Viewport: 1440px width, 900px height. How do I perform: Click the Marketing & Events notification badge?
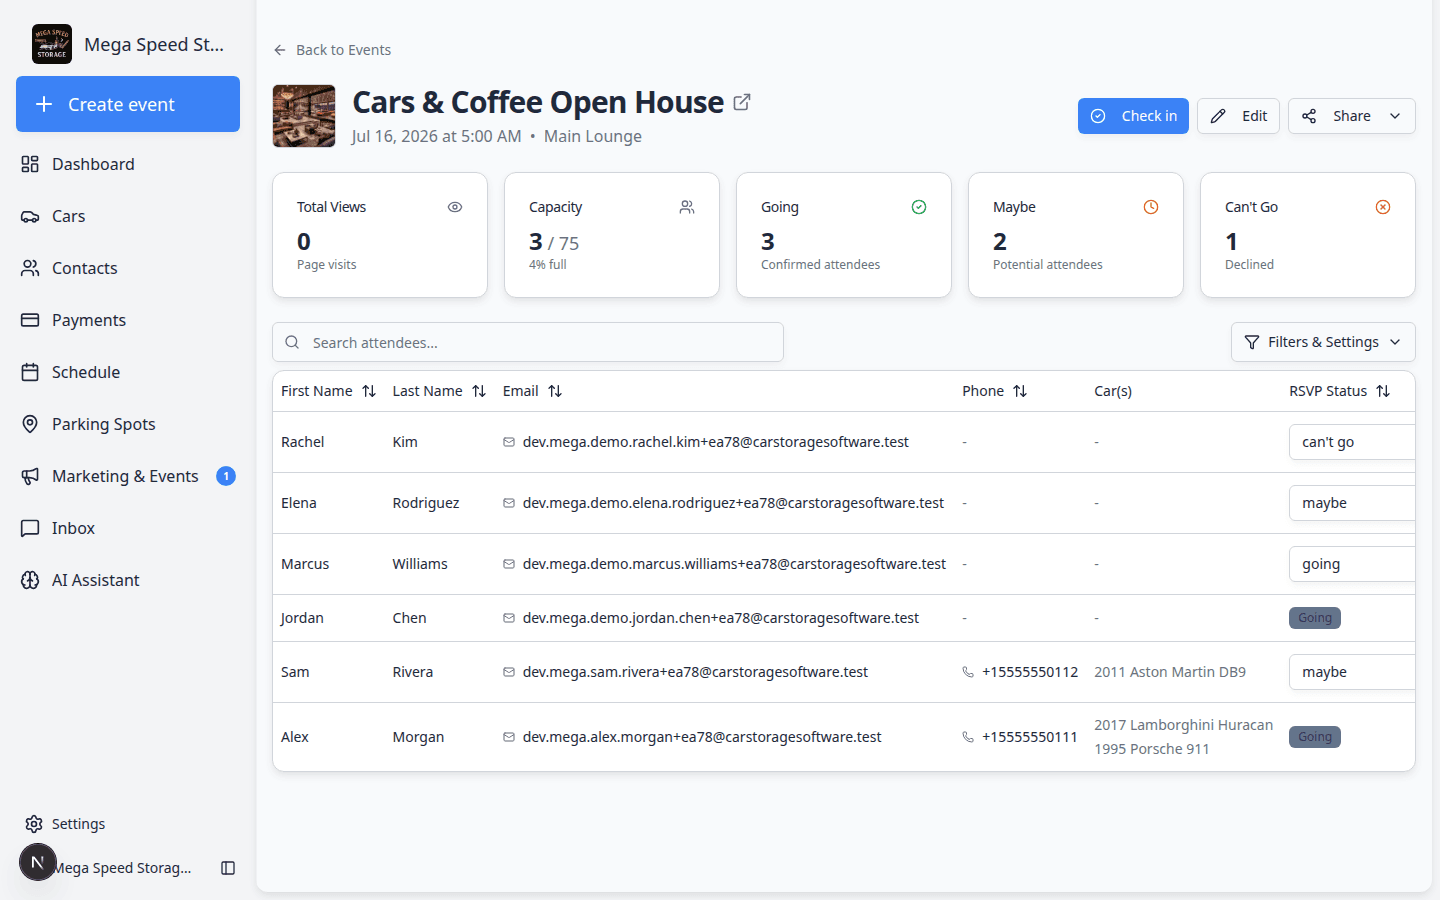click(226, 476)
